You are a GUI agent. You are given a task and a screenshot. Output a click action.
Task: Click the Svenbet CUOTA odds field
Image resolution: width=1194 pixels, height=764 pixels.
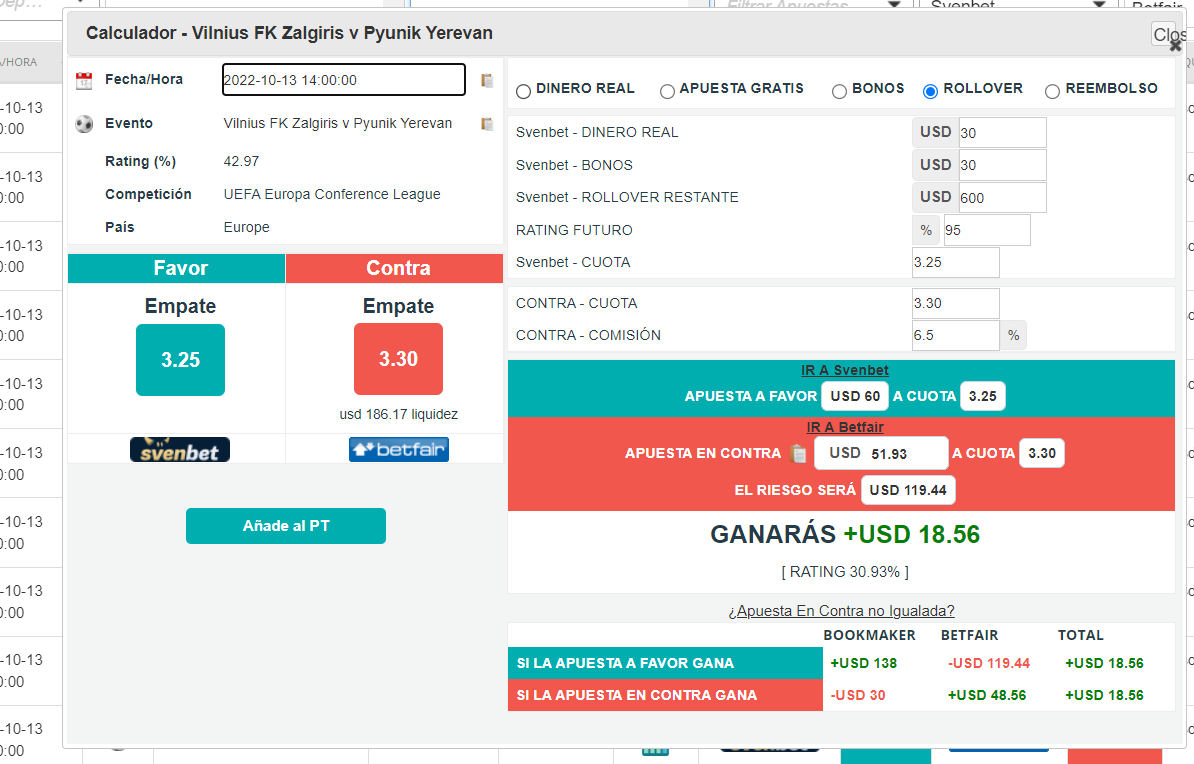(x=956, y=263)
